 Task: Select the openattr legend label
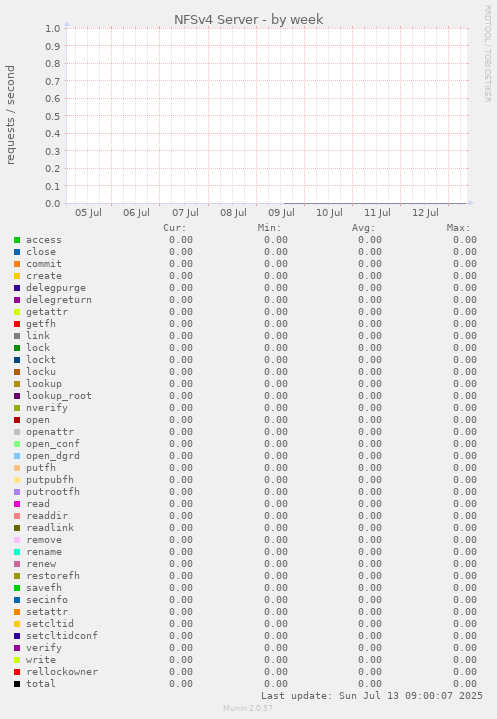pos(50,432)
